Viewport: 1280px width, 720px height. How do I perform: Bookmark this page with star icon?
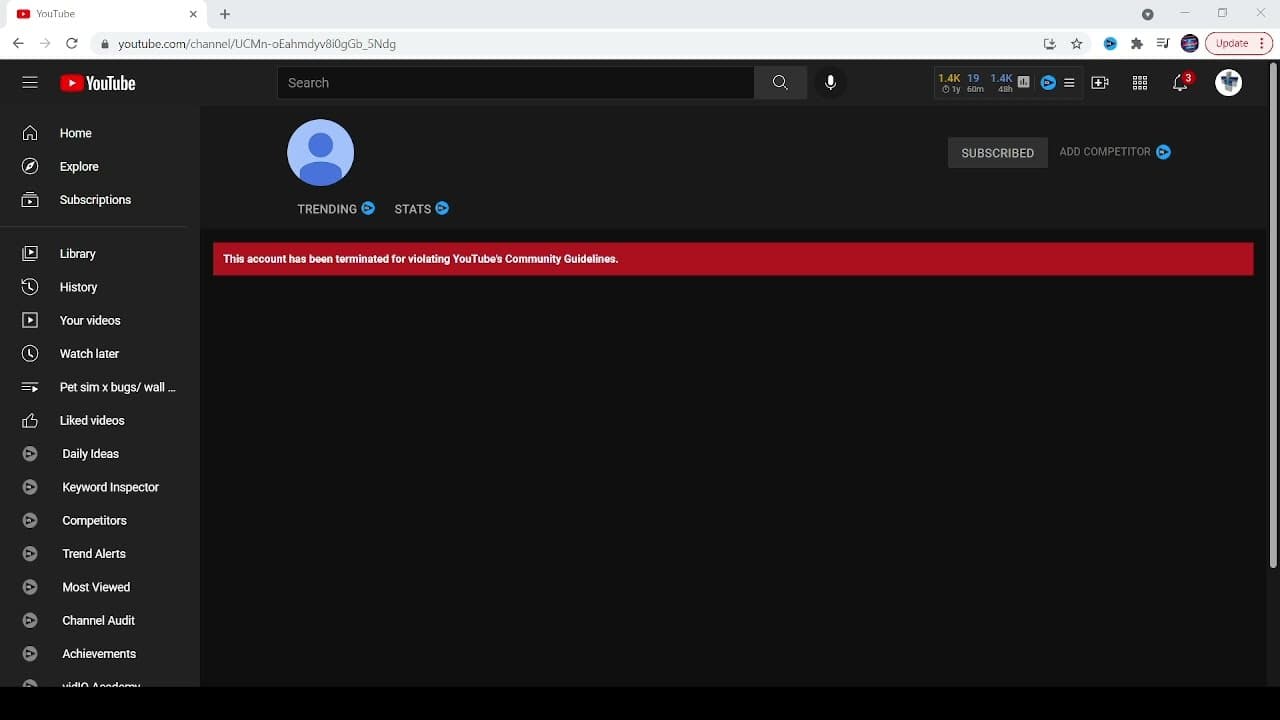1077,44
